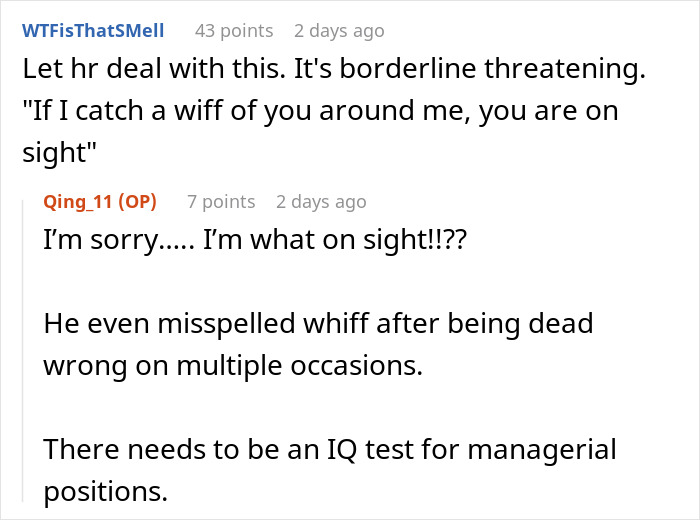This screenshot has height=520, width=700.
Task: Open the top comment's '2 days ago' timestamp
Action: coord(339,31)
